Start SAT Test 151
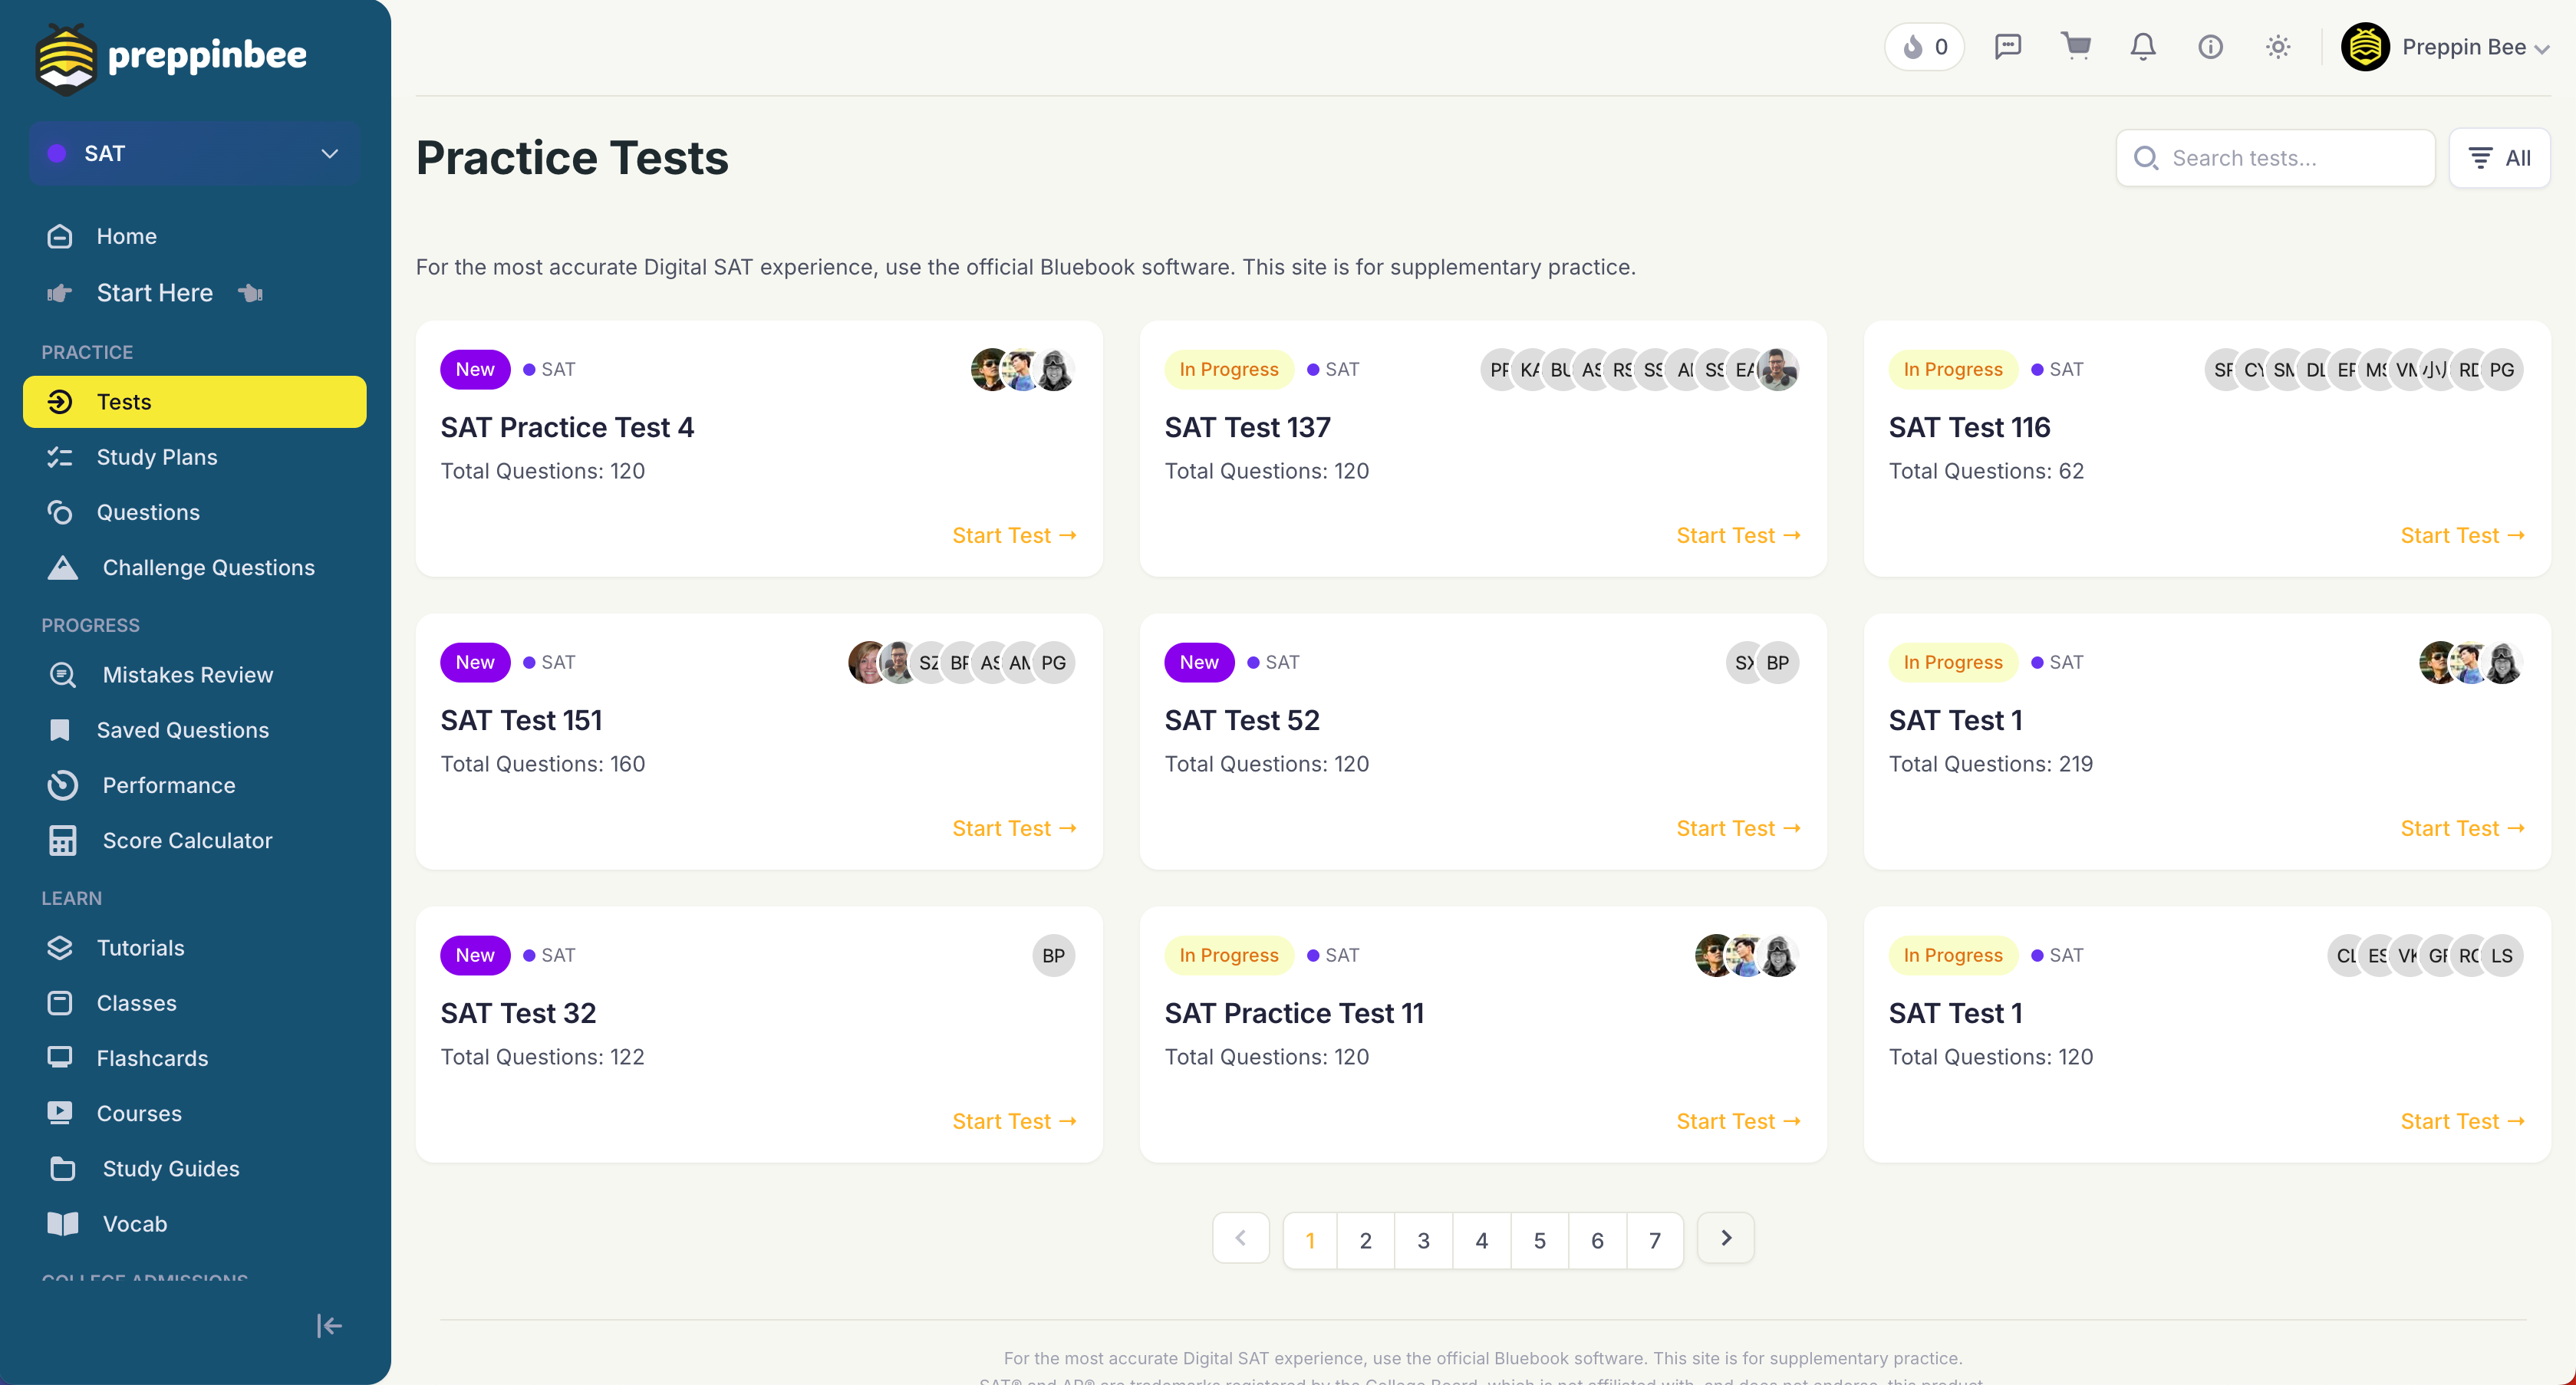Viewport: 2576px width, 1385px height. (1014, 829)
